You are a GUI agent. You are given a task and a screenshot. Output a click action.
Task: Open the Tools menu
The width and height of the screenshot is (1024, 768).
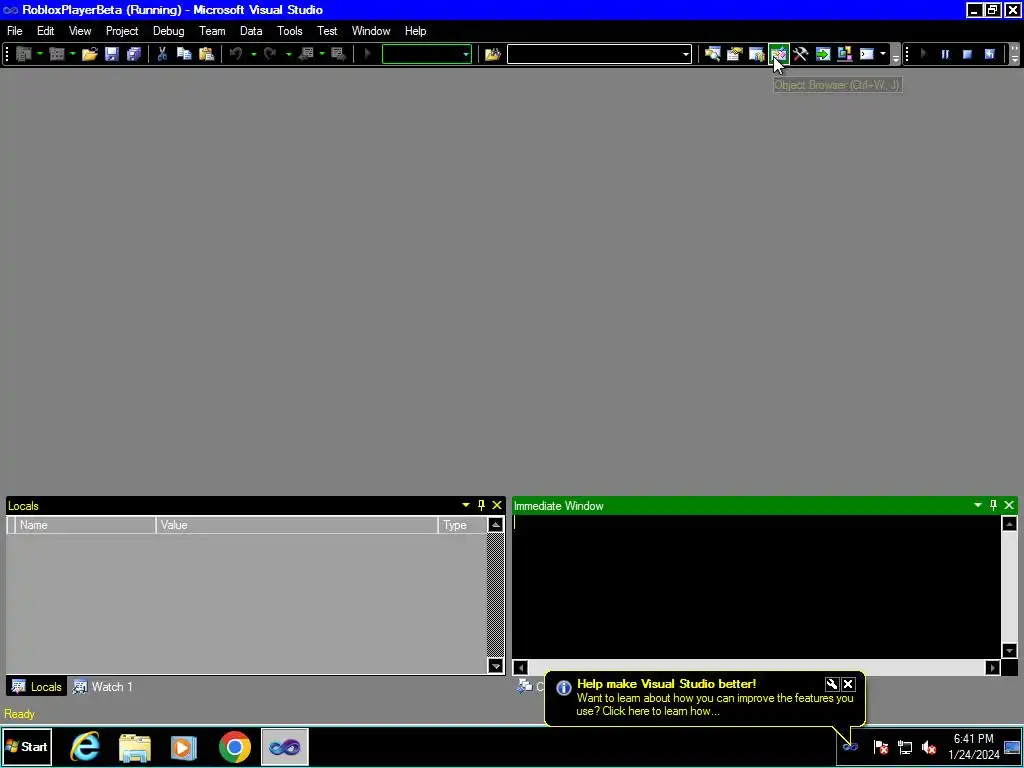click(x=289, y=31)
